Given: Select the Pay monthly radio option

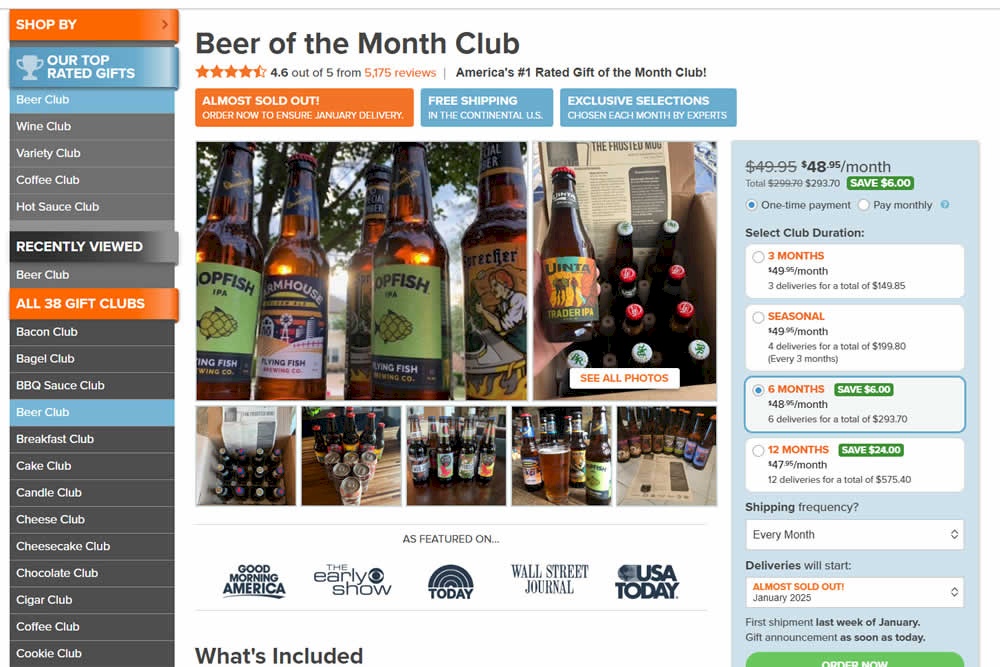Looking at the screenshot, I should (x=864, y=205).
